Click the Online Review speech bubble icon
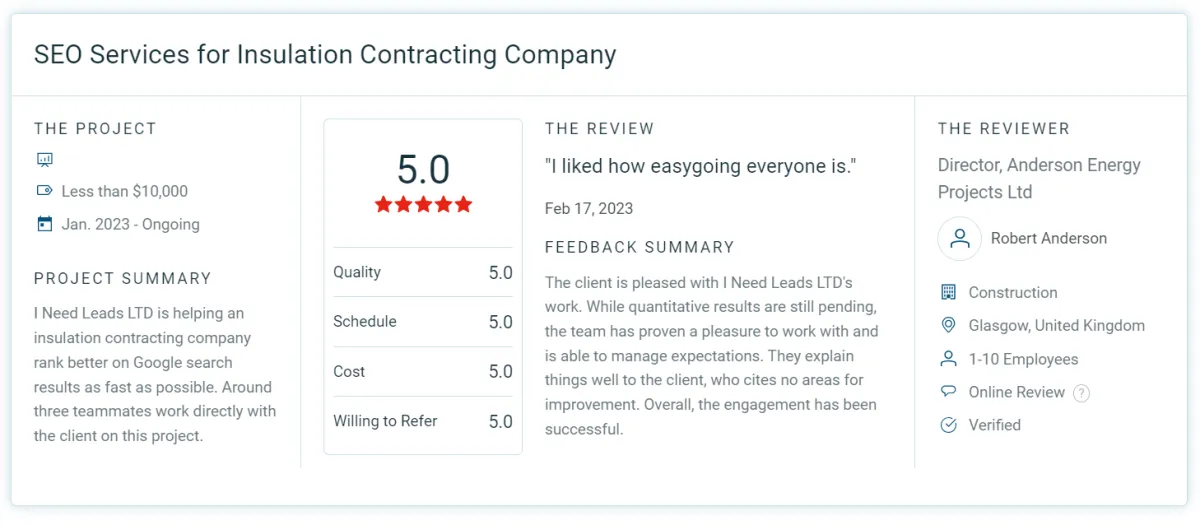The width and height of the screenshot is (1200, 525). (949, 392)
